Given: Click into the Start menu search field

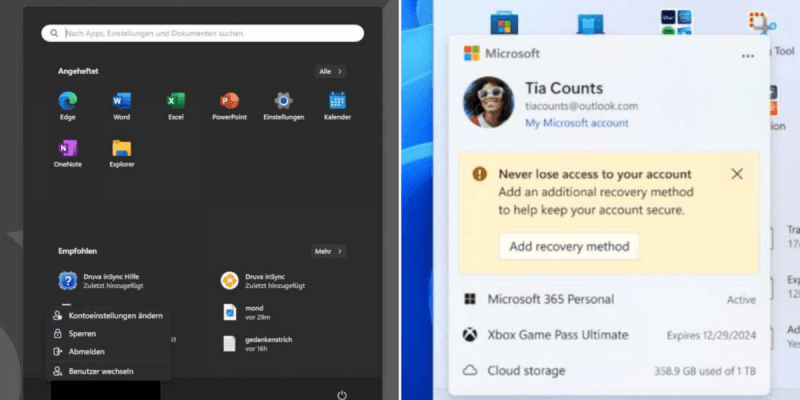Looking at the screenshot, I should tap(203, 34).
